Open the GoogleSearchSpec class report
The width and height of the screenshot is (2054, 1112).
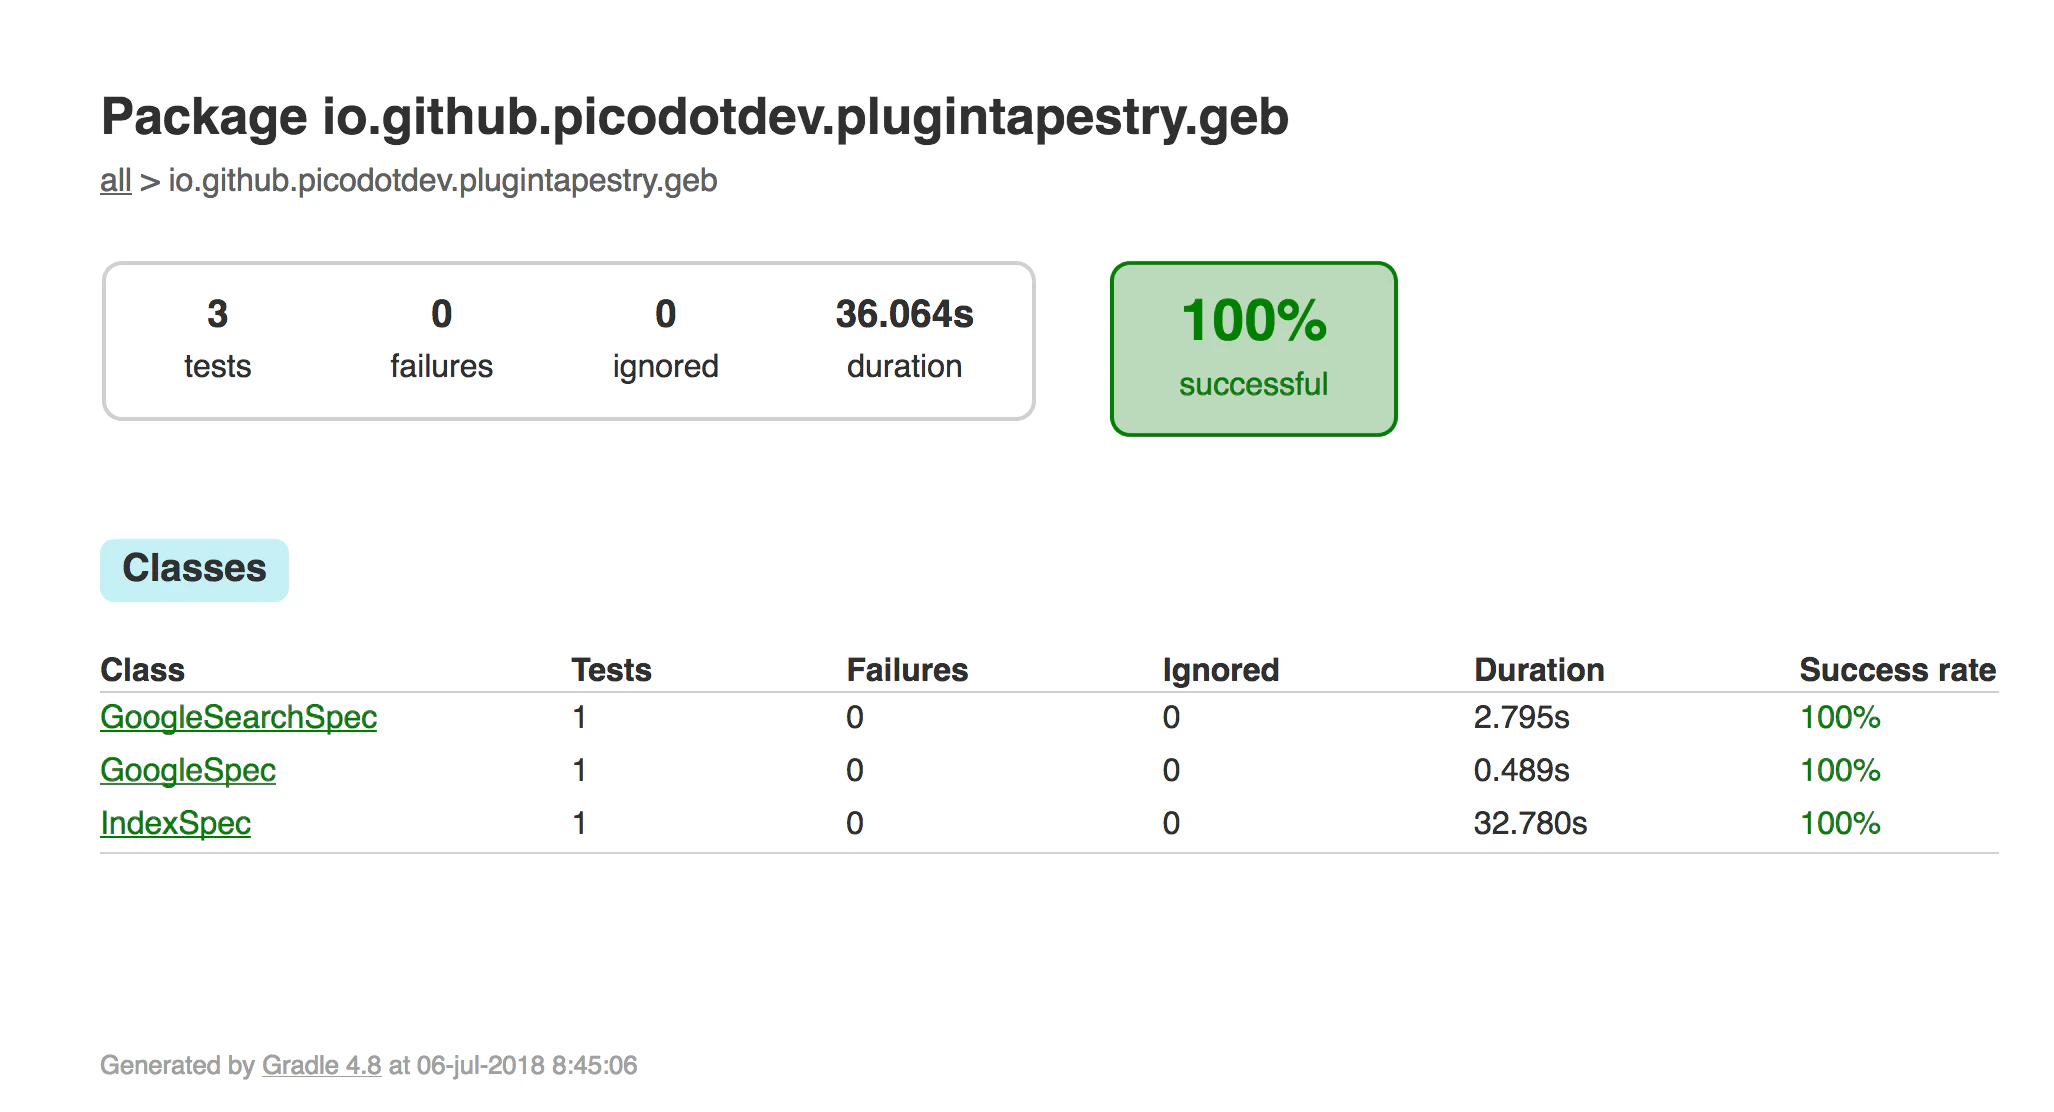pyautogui.click(x=238, y=717)
